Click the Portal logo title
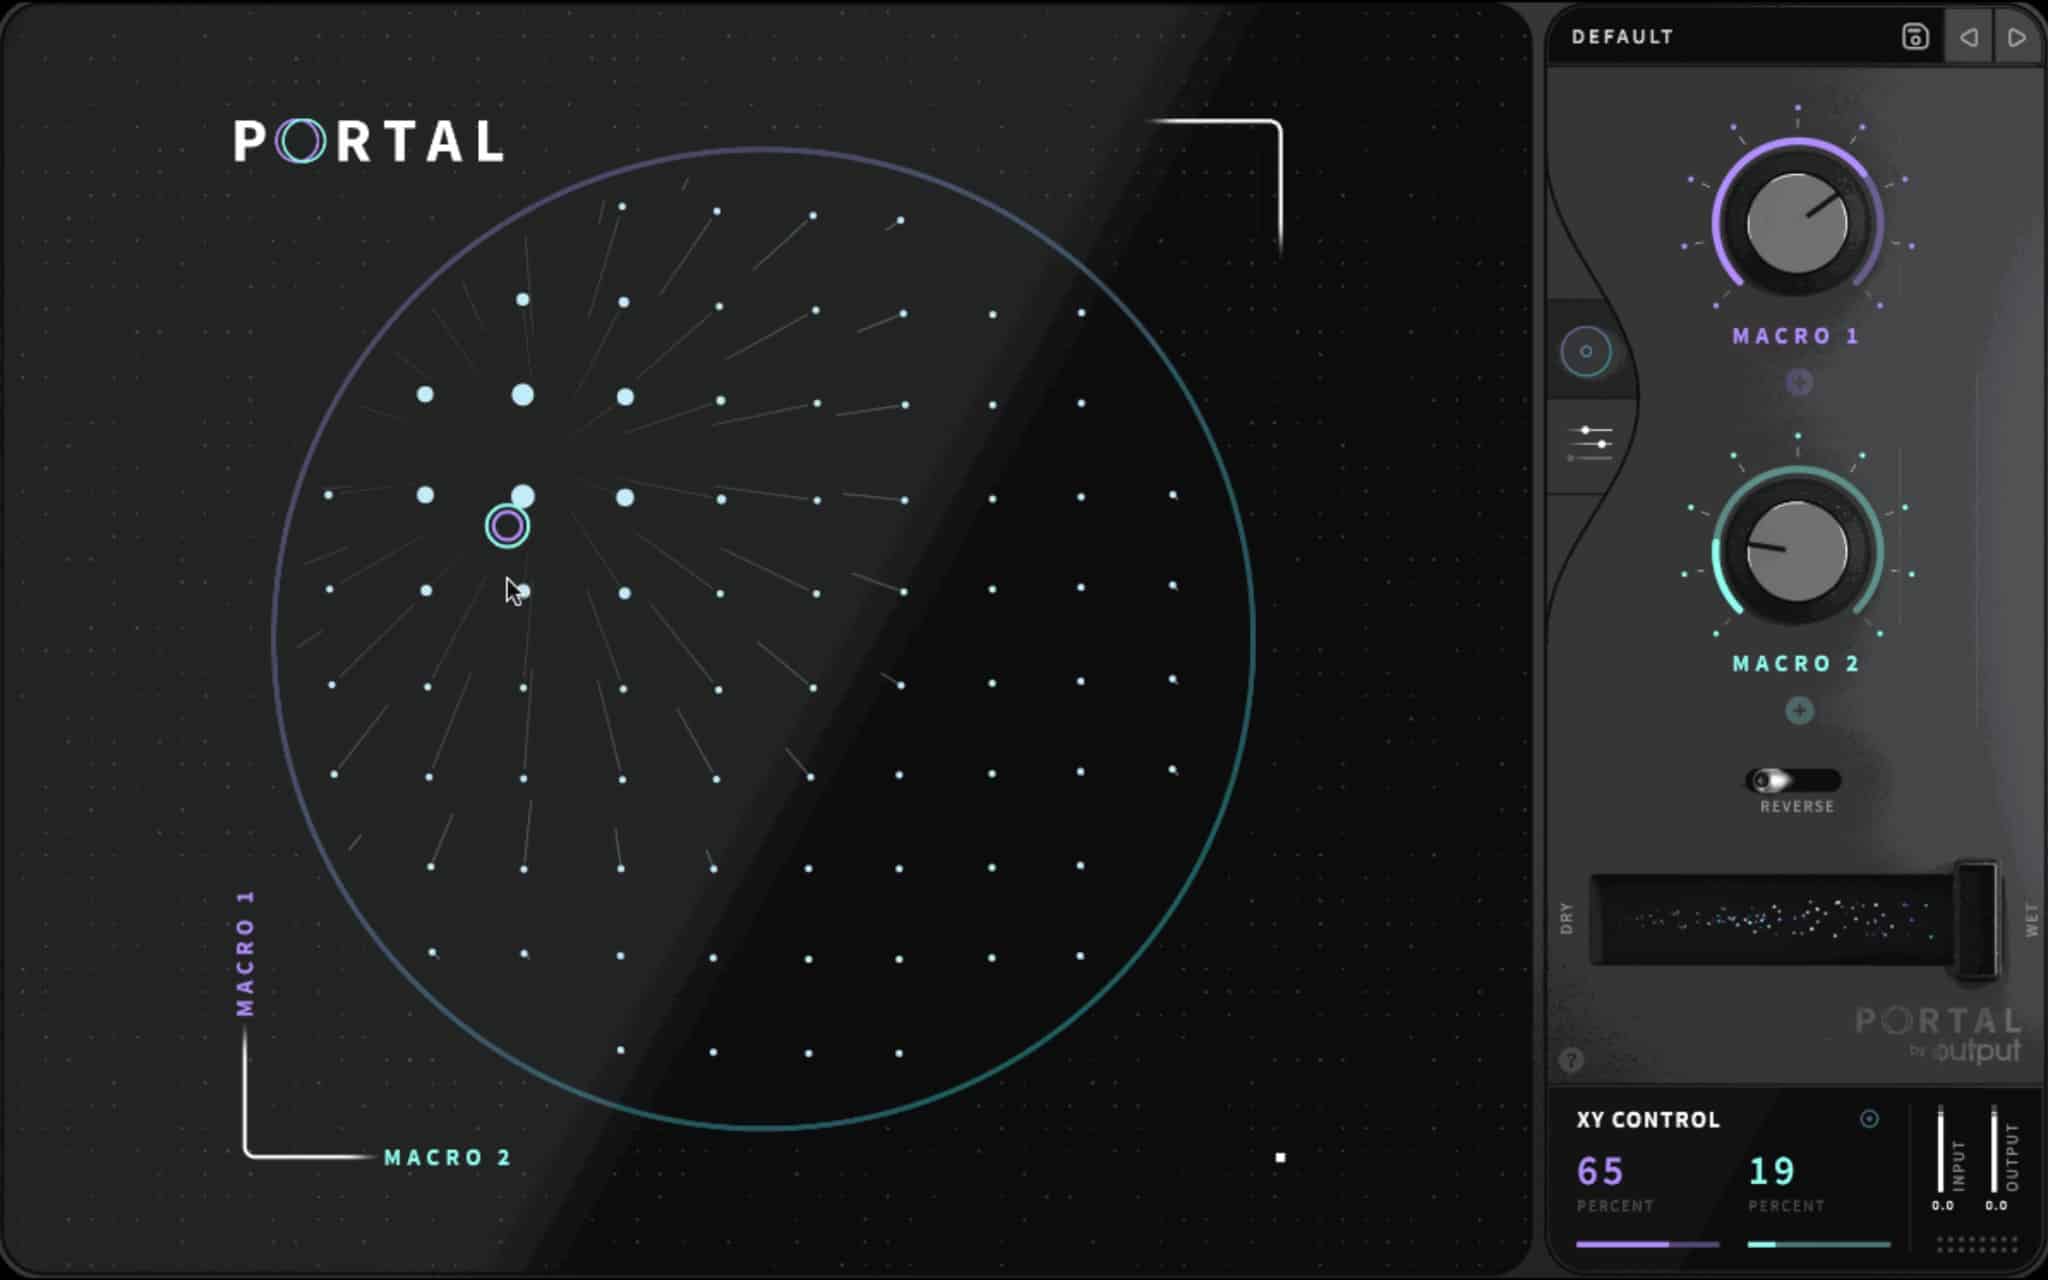 coord(369,141)
